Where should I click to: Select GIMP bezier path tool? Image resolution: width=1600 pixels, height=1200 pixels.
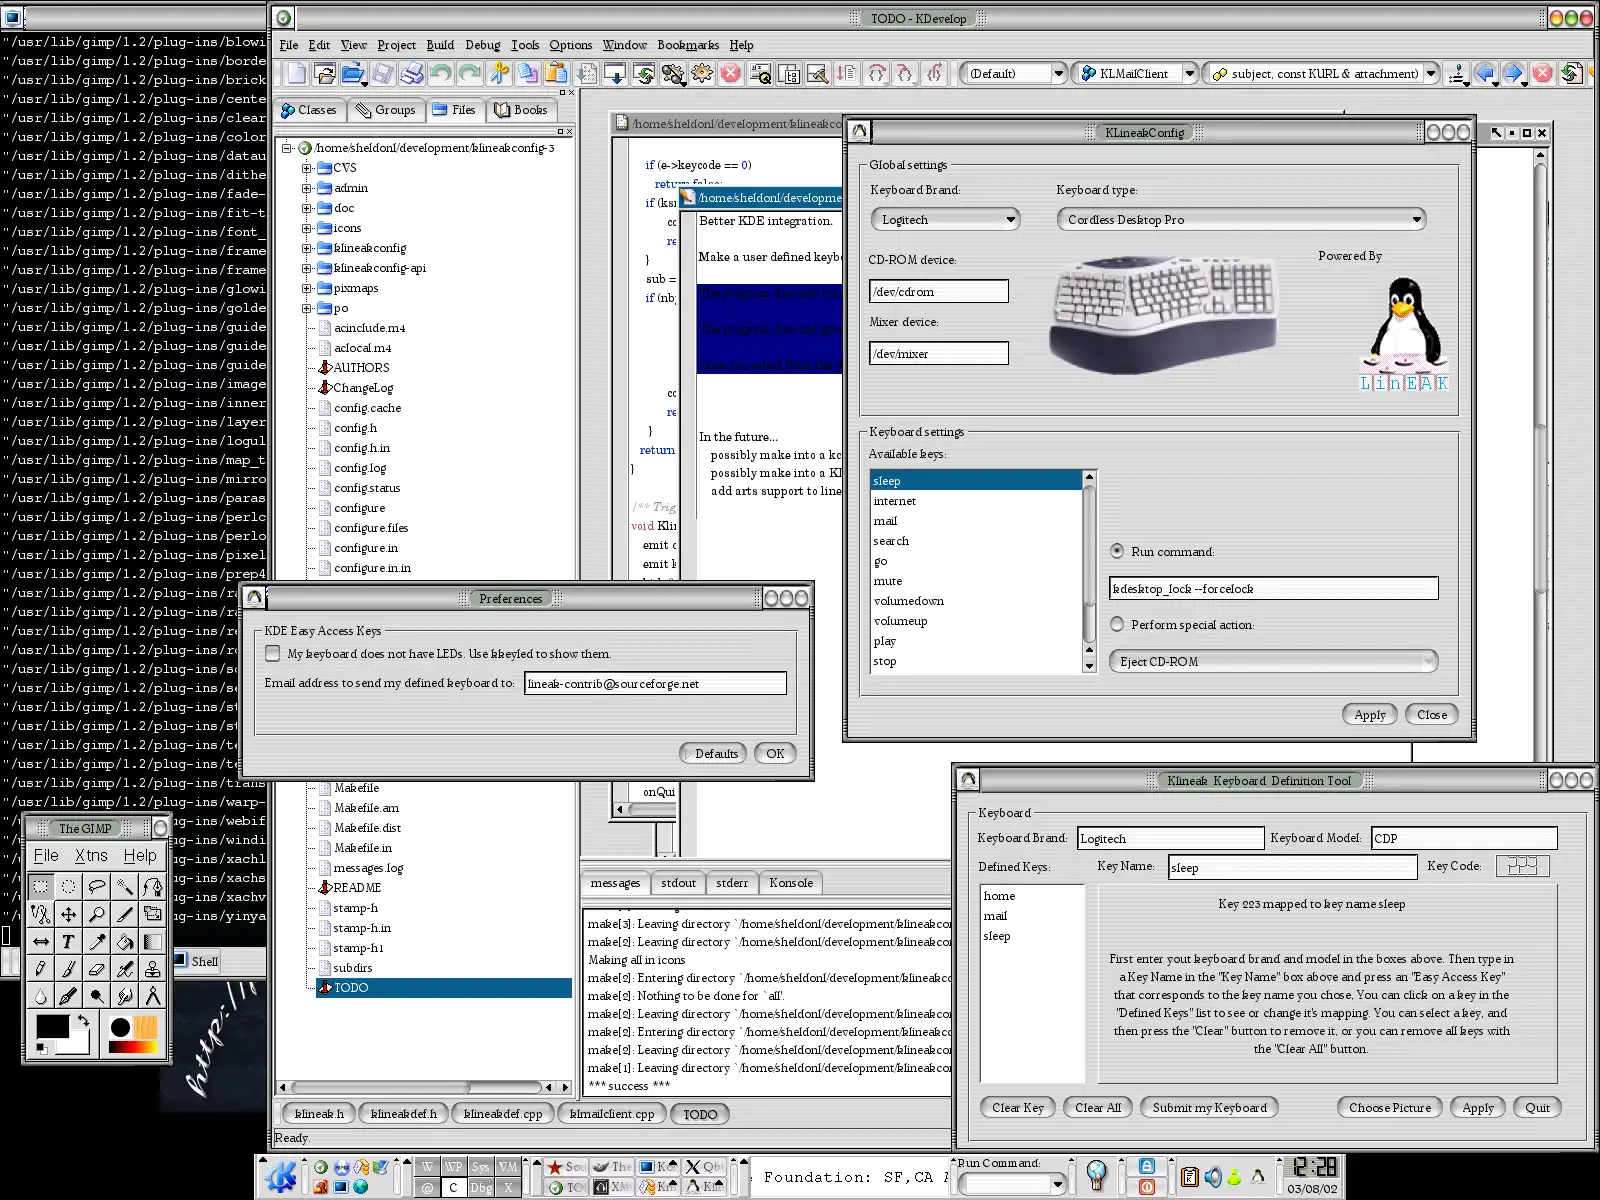152,886
